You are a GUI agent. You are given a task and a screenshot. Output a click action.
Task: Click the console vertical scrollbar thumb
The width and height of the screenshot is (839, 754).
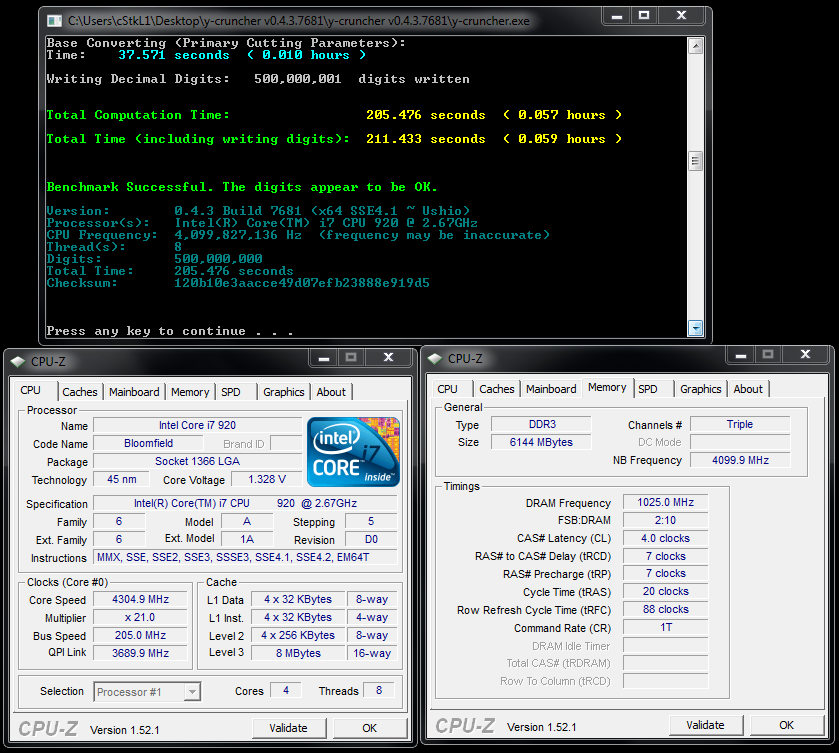[696, 162]
